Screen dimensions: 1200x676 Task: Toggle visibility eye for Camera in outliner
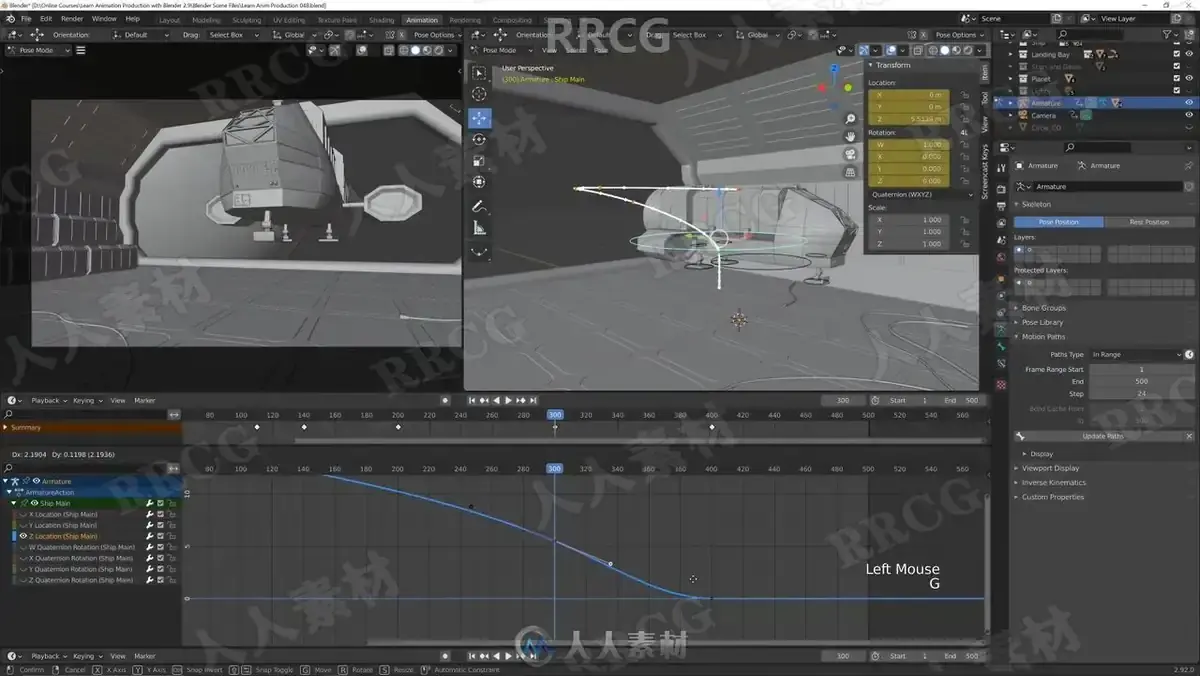click(1189, 115)
